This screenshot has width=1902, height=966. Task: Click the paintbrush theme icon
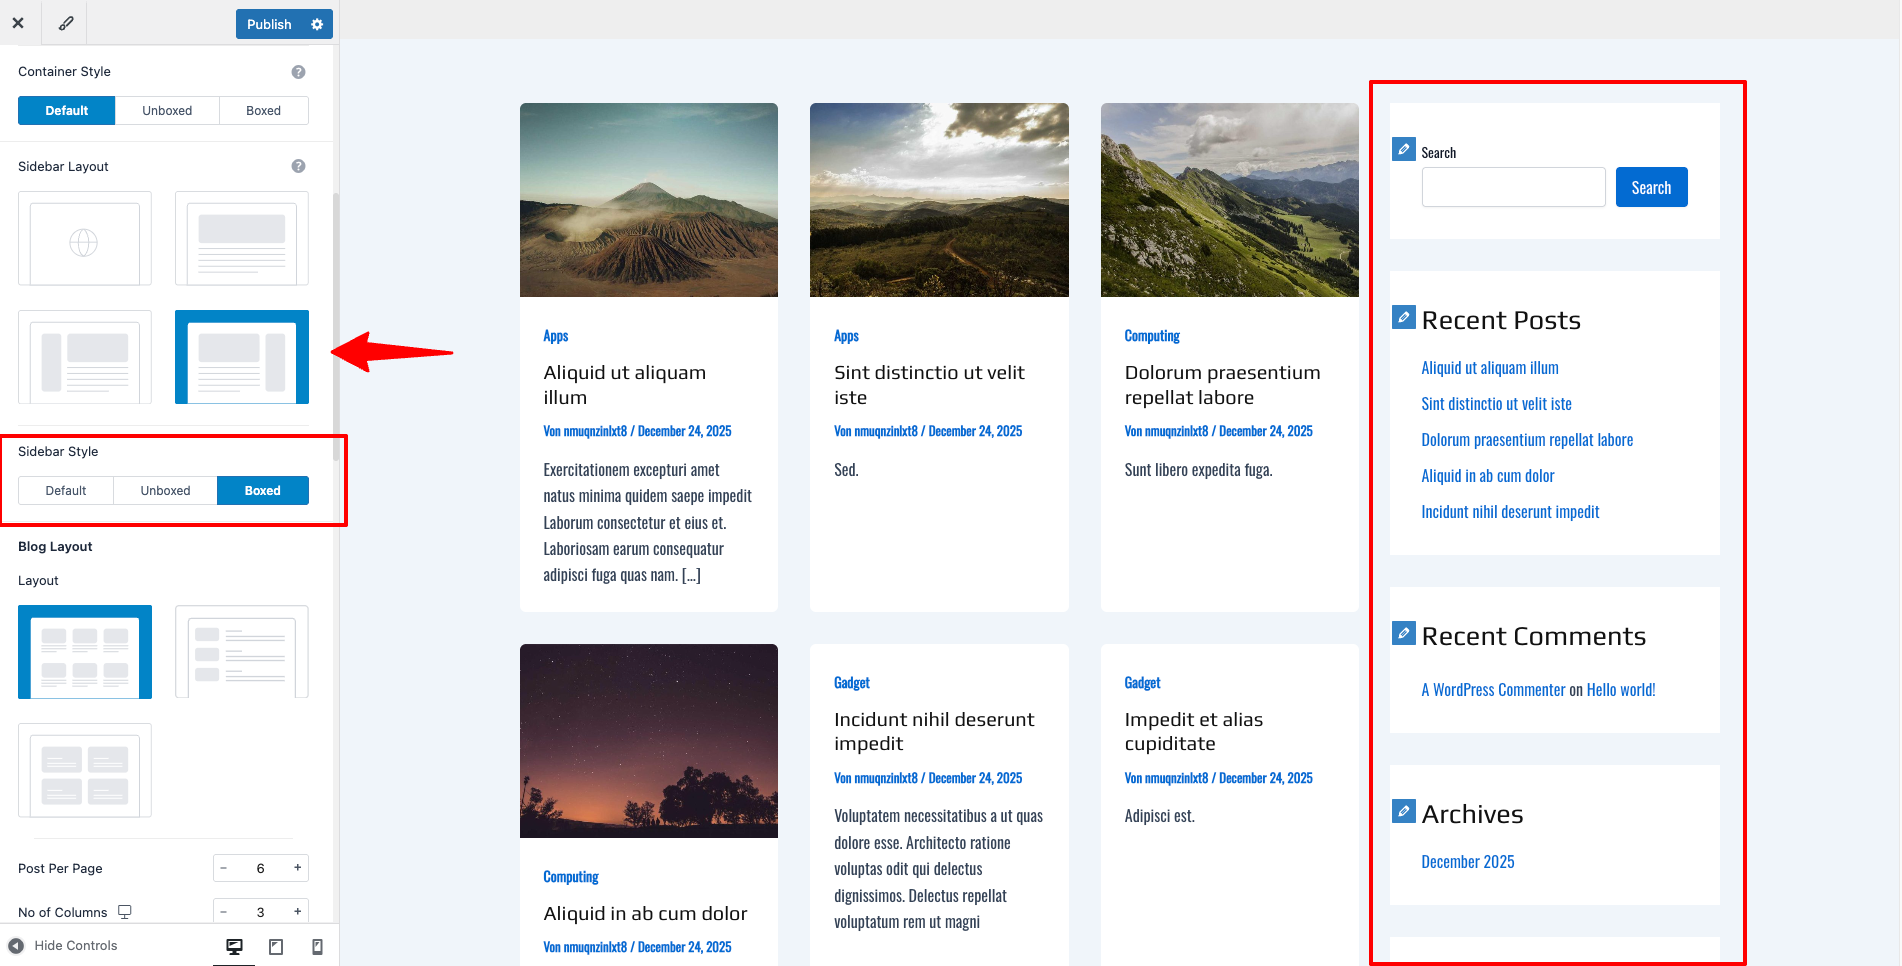coord(66,23)
